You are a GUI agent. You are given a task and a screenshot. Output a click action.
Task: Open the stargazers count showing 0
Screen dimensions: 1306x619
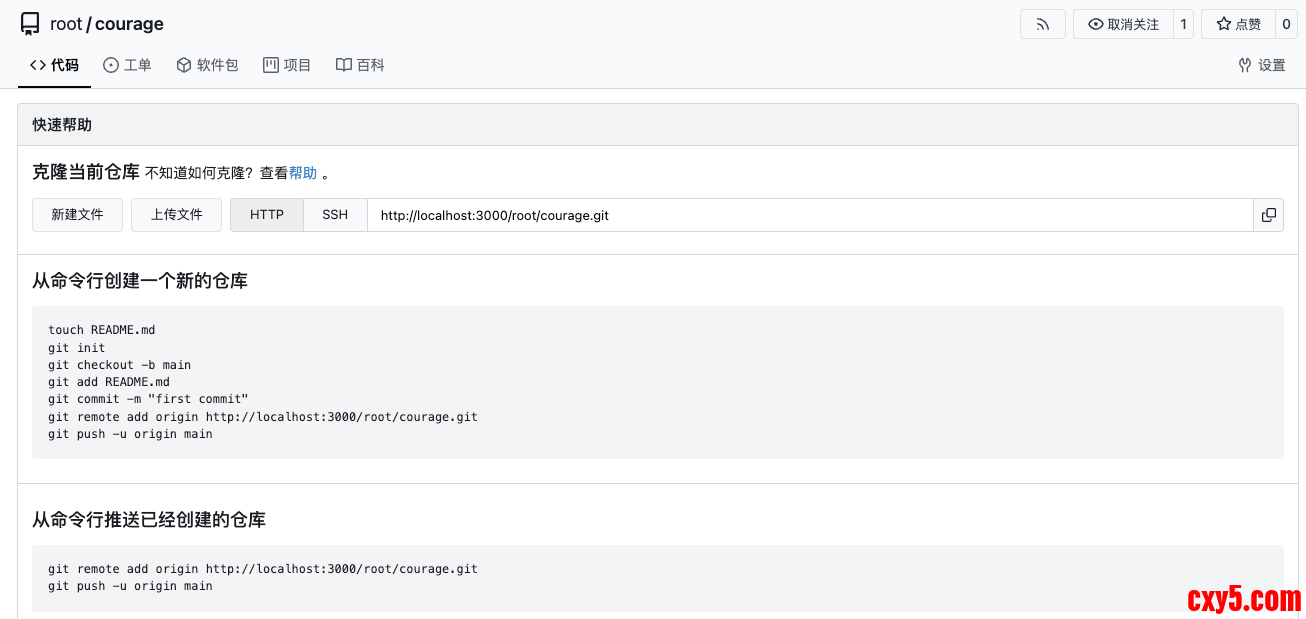[1286, 24]
